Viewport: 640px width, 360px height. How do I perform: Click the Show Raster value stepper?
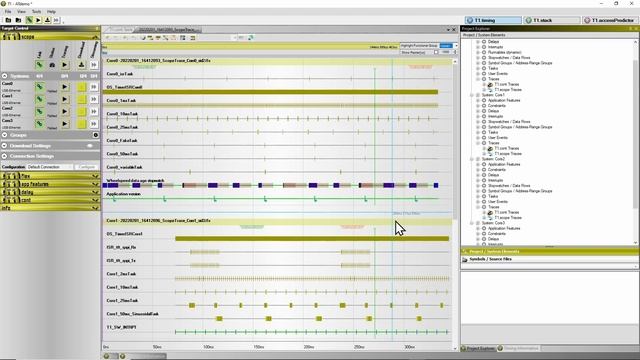455,52
